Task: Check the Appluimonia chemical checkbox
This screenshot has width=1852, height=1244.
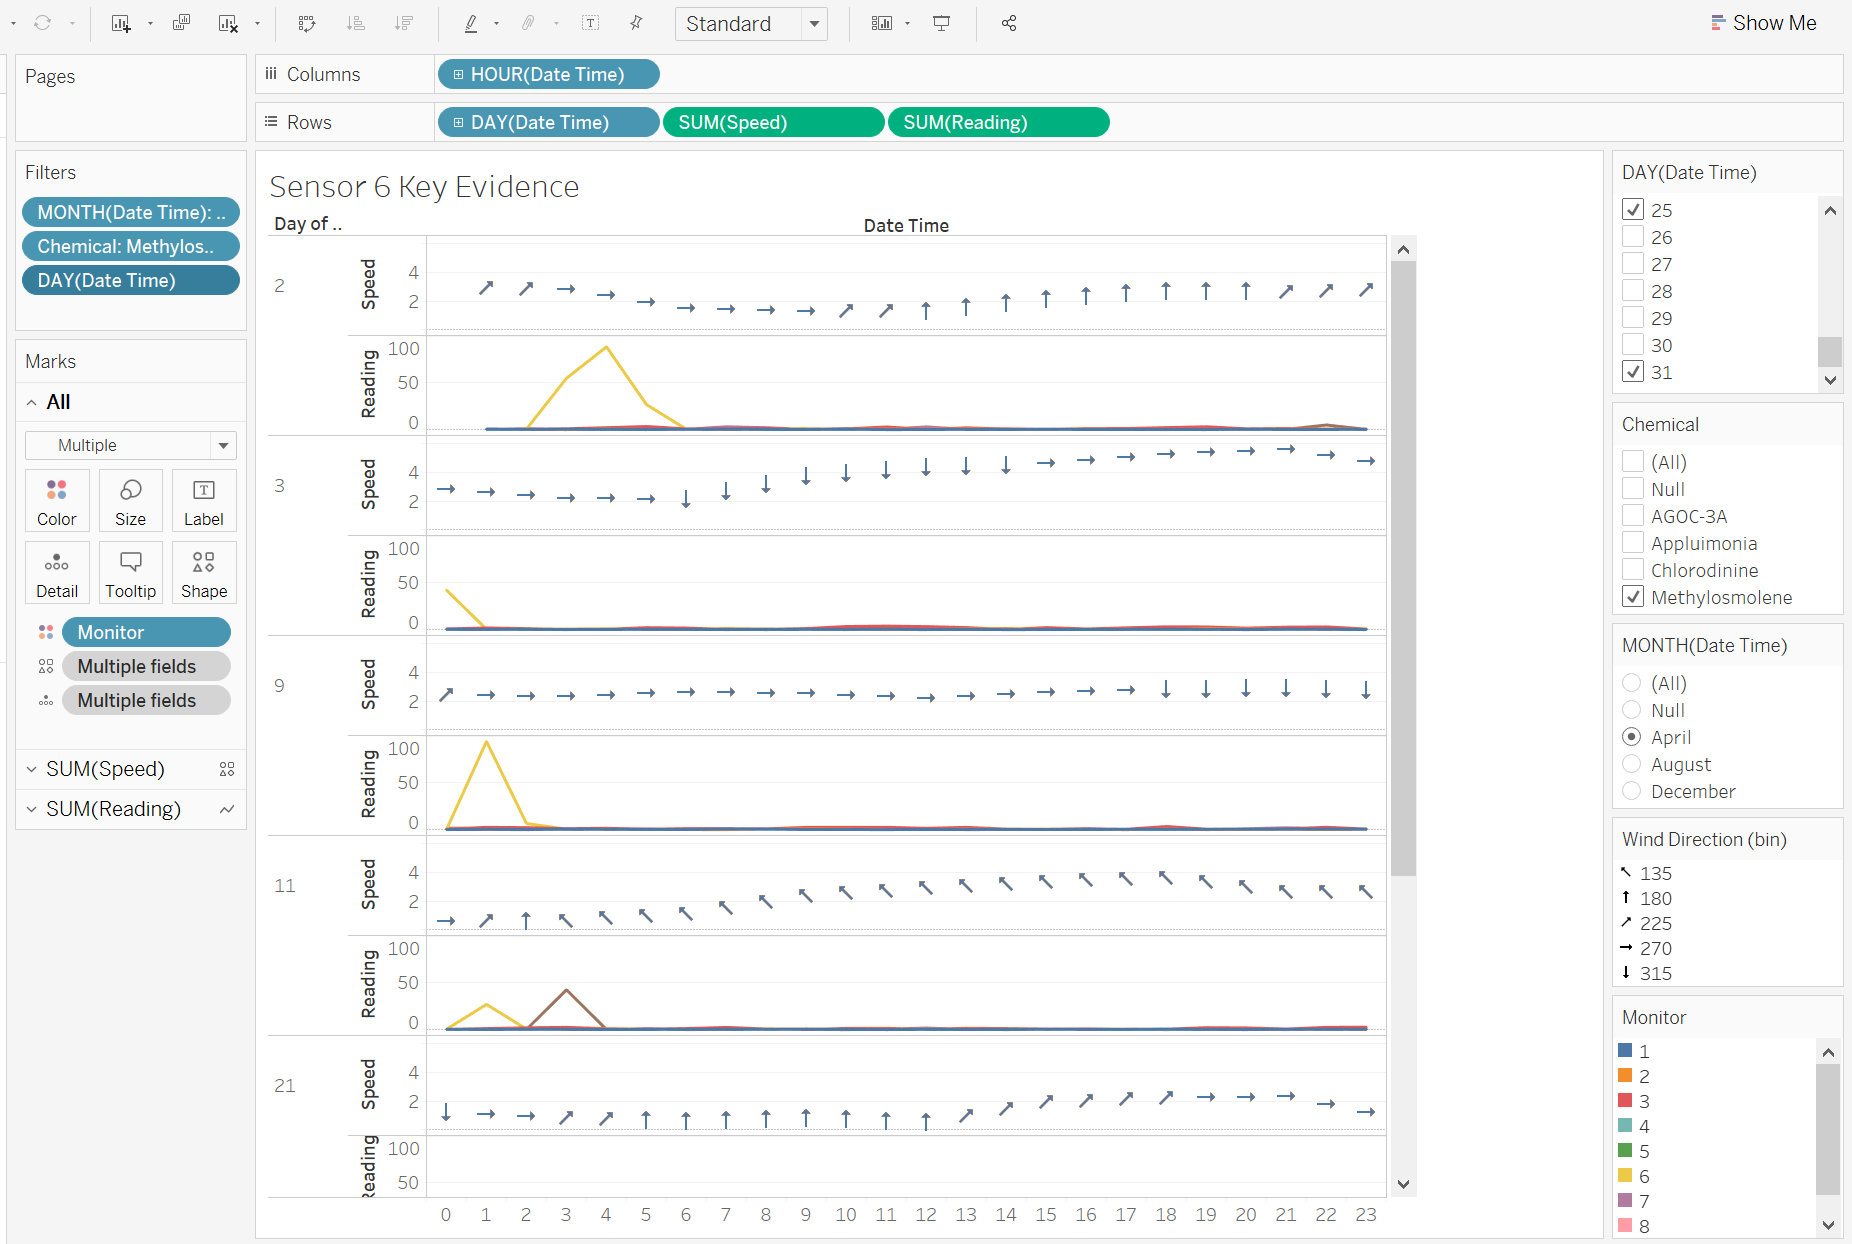Action: point(1633,543)
